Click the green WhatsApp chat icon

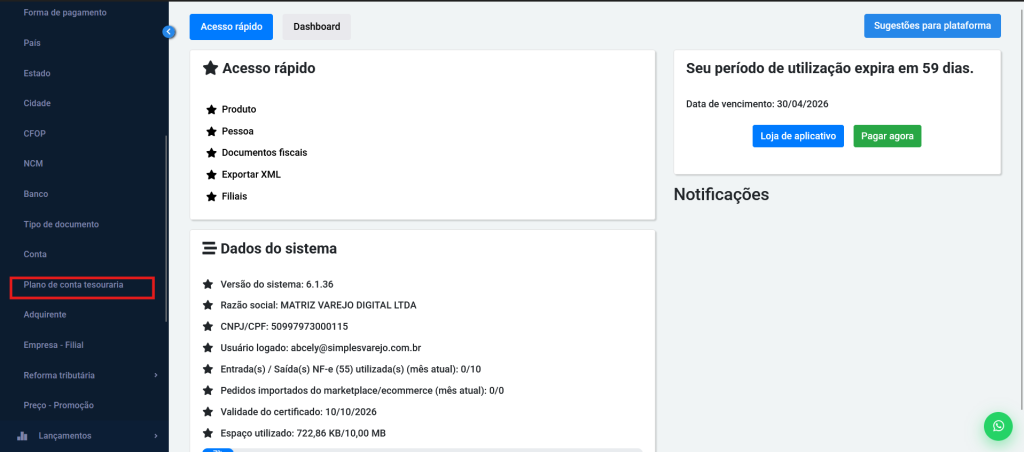pos(997,426)
